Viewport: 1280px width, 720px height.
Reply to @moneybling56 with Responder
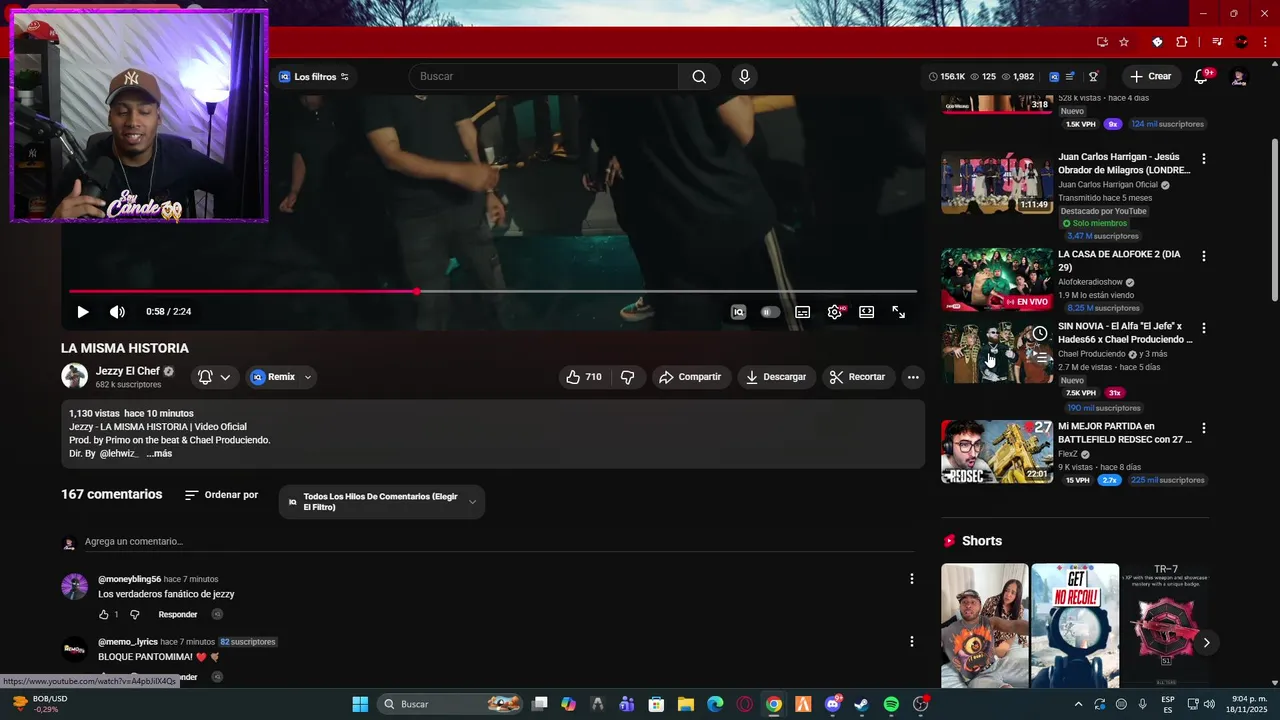point(178,614)
